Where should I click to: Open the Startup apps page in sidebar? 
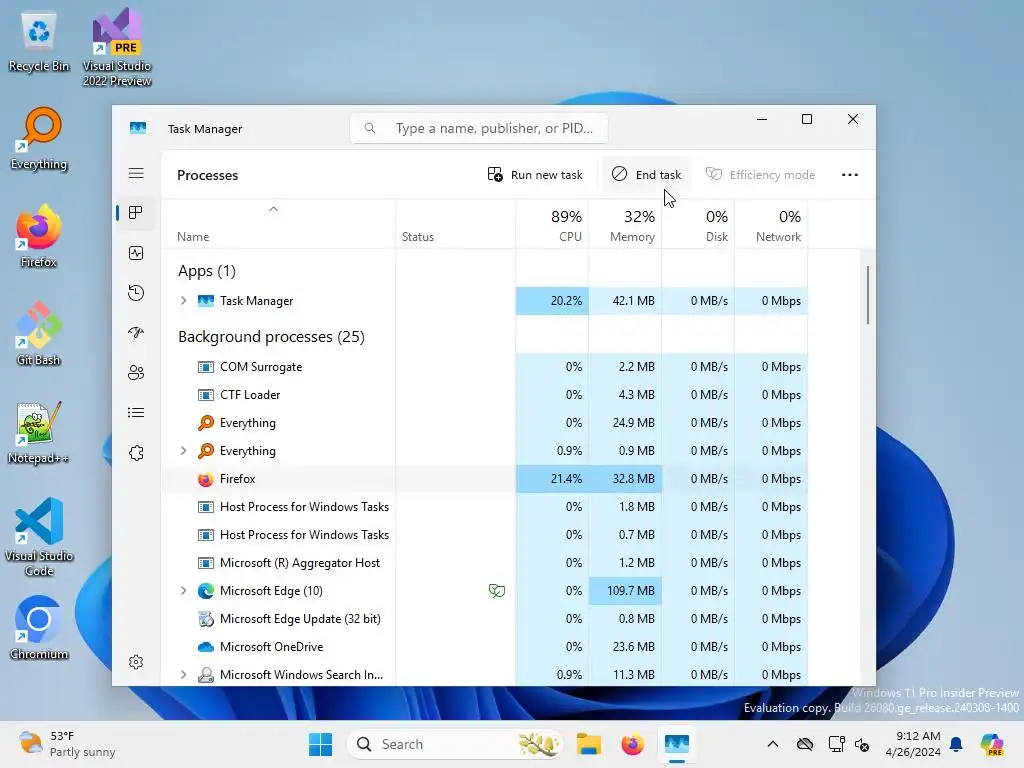136,332
